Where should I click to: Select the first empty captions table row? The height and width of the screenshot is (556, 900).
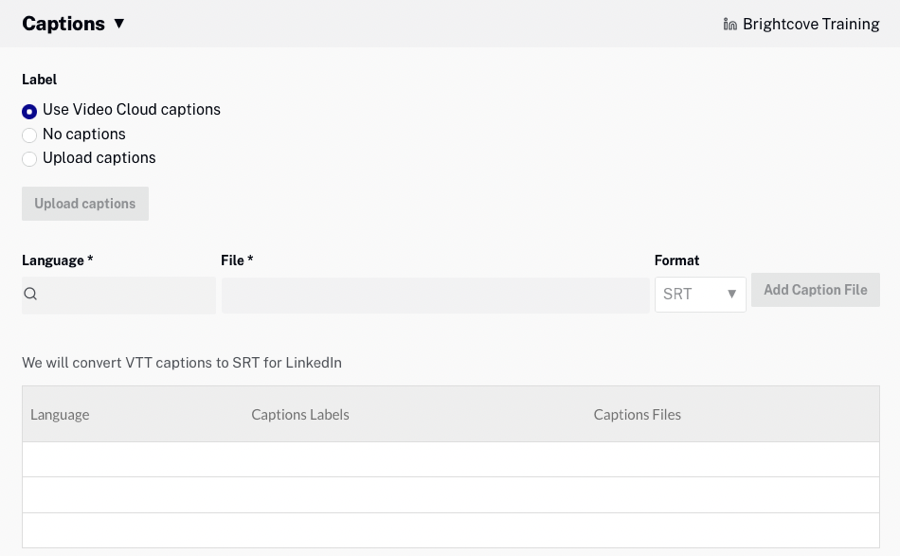coord(450,460)
